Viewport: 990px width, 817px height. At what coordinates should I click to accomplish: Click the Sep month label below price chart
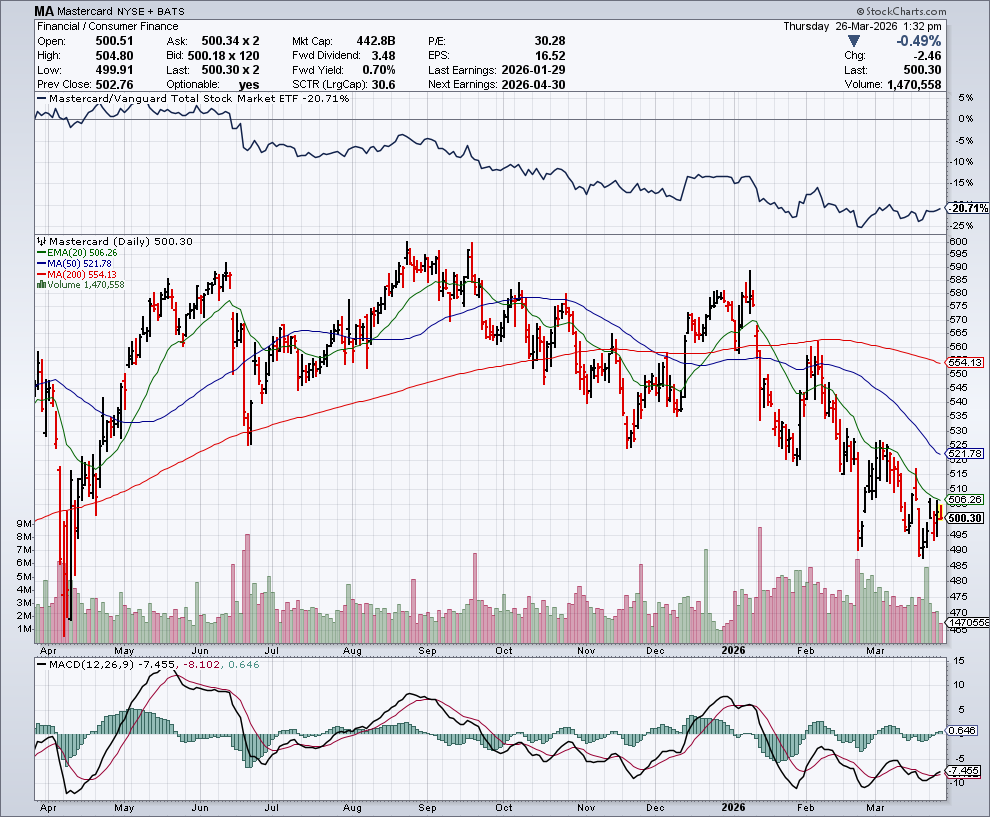pos(428,648)
